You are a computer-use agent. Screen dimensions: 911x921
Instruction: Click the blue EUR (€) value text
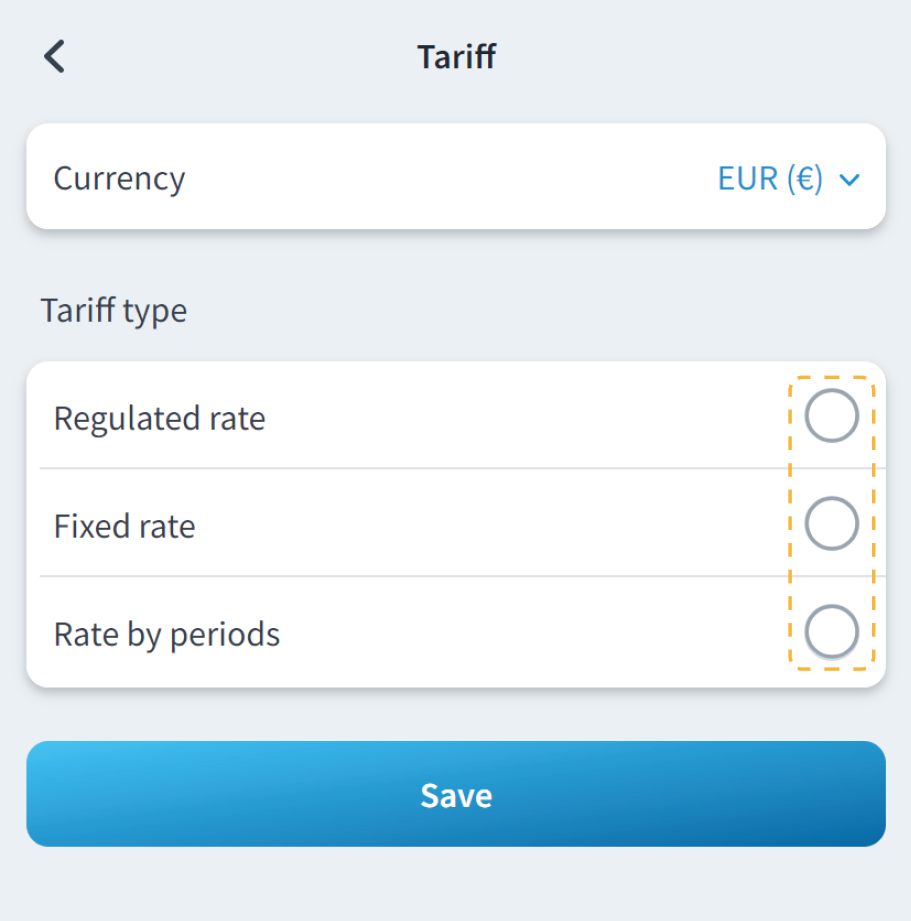pos(770,178)
